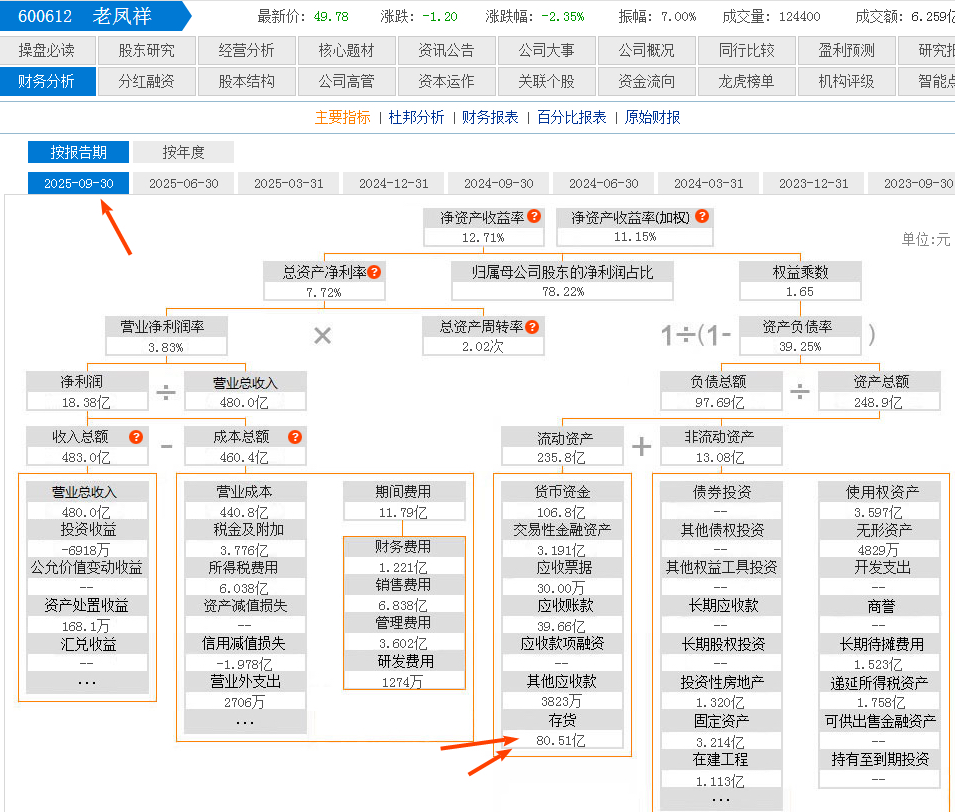The image size is (955, 812).
Task: Open 龙虎榜单 tab
Action: [746, 81]
